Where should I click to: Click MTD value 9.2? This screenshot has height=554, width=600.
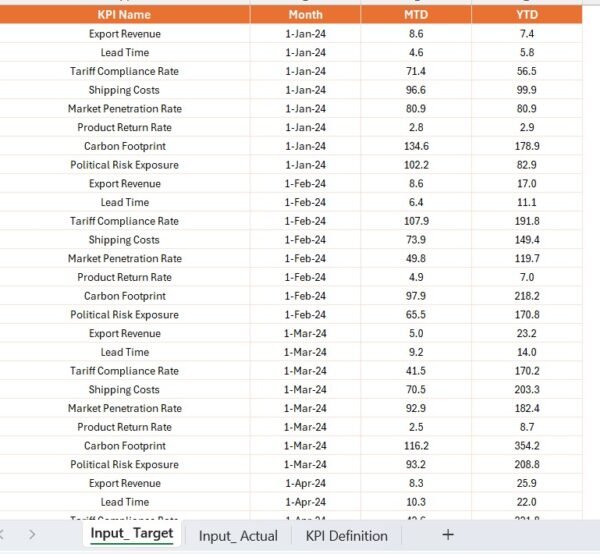pyautogui.click(x=416, y=352)
